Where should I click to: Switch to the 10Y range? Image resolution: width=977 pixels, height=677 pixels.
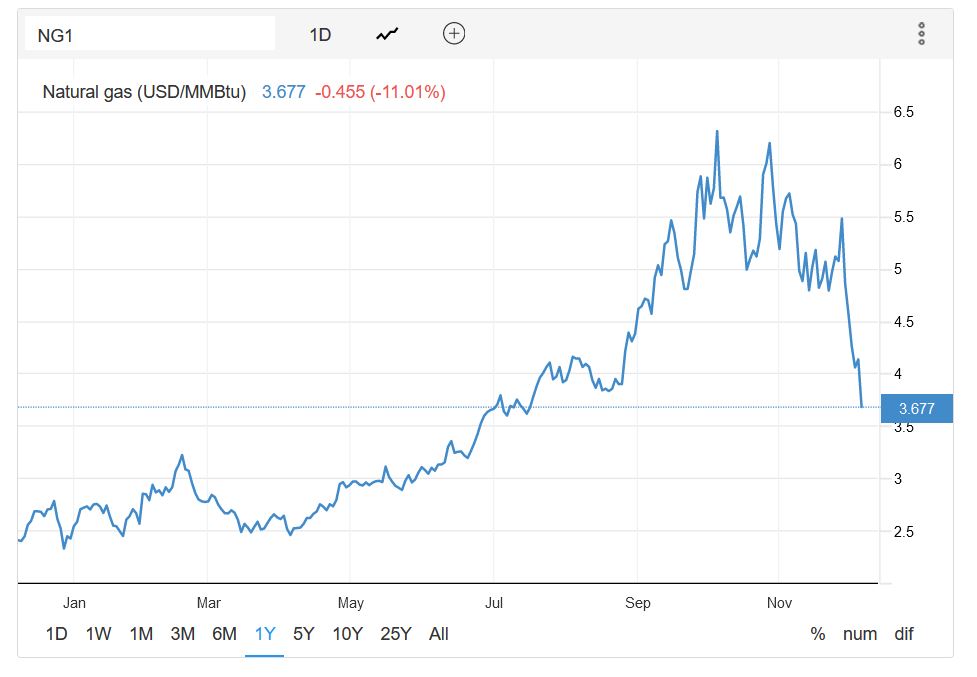pos(346,634)
